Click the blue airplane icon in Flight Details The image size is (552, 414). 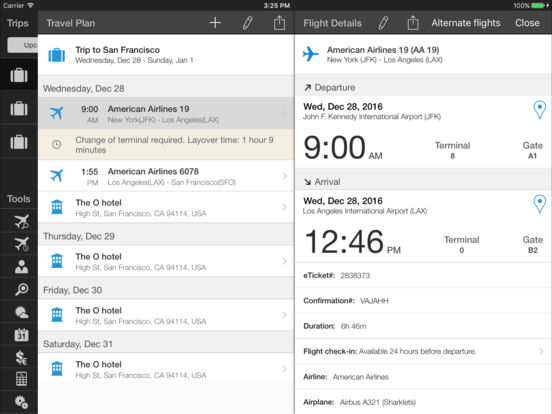tap(310, 54)
